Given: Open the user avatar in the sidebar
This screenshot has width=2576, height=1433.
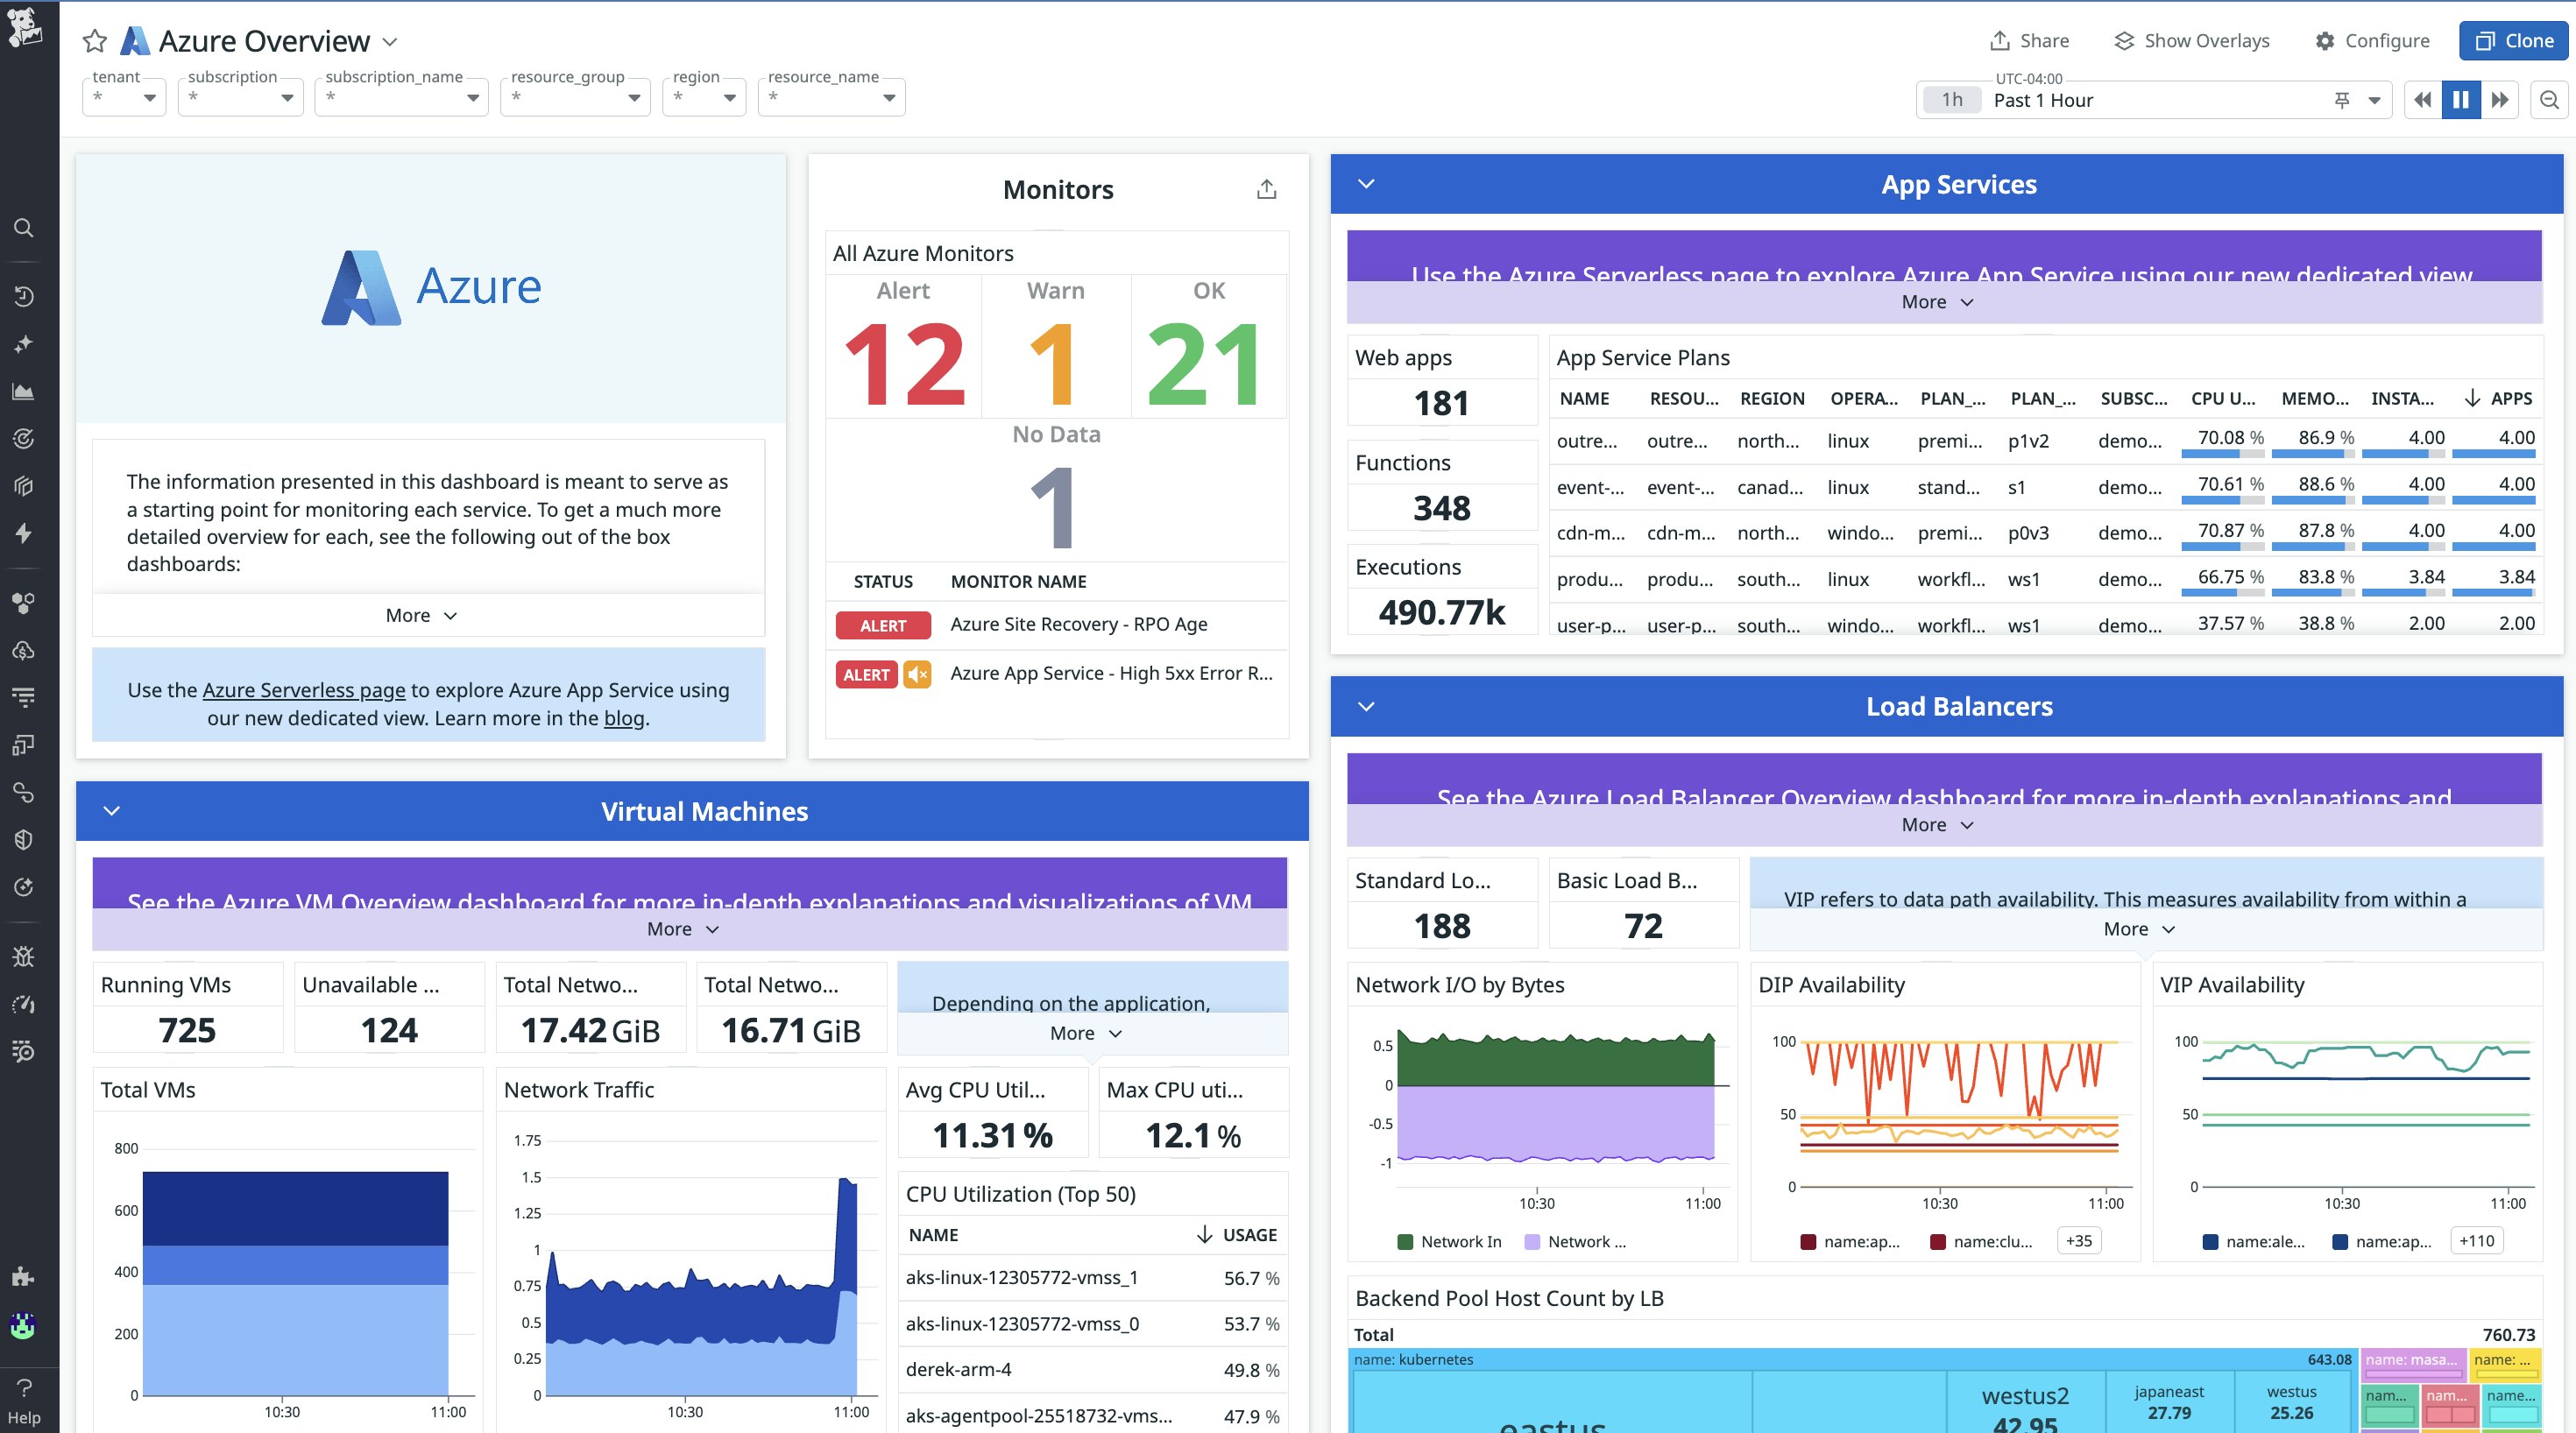Looking at the screenshot, I should click(x=24, y=1326).
